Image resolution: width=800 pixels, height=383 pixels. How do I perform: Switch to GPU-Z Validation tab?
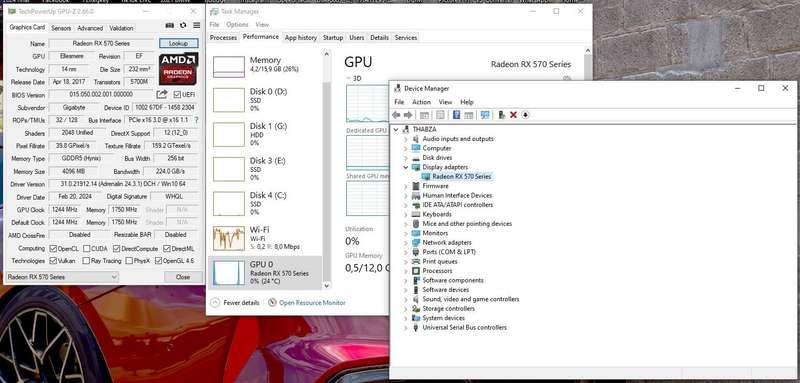point(121,28)
